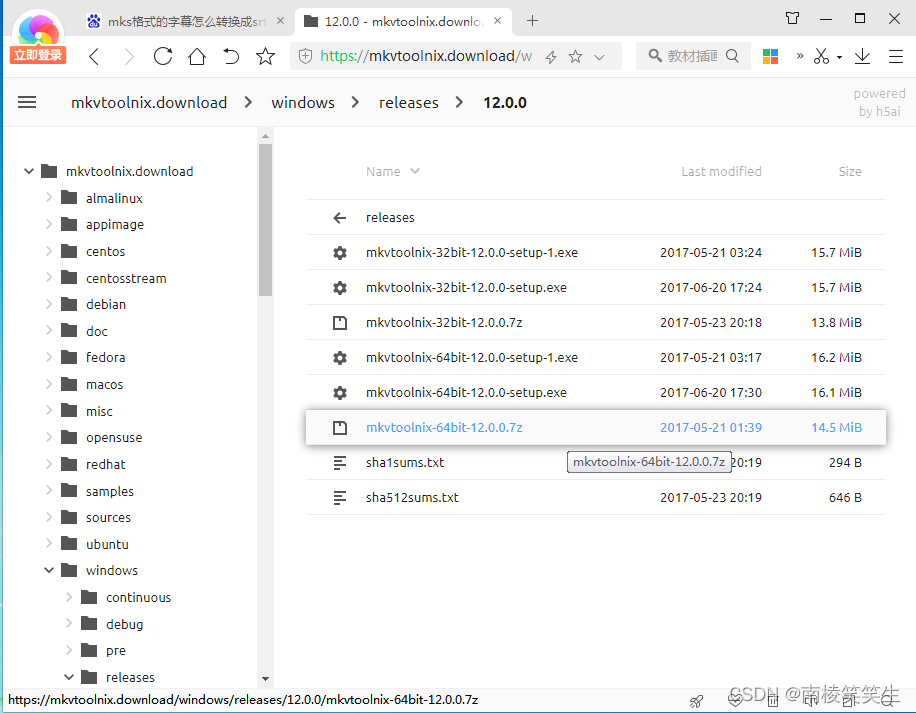Expand the continuous subfolder
This screenshot has width=916, height=713.
[x=69, y=597]
